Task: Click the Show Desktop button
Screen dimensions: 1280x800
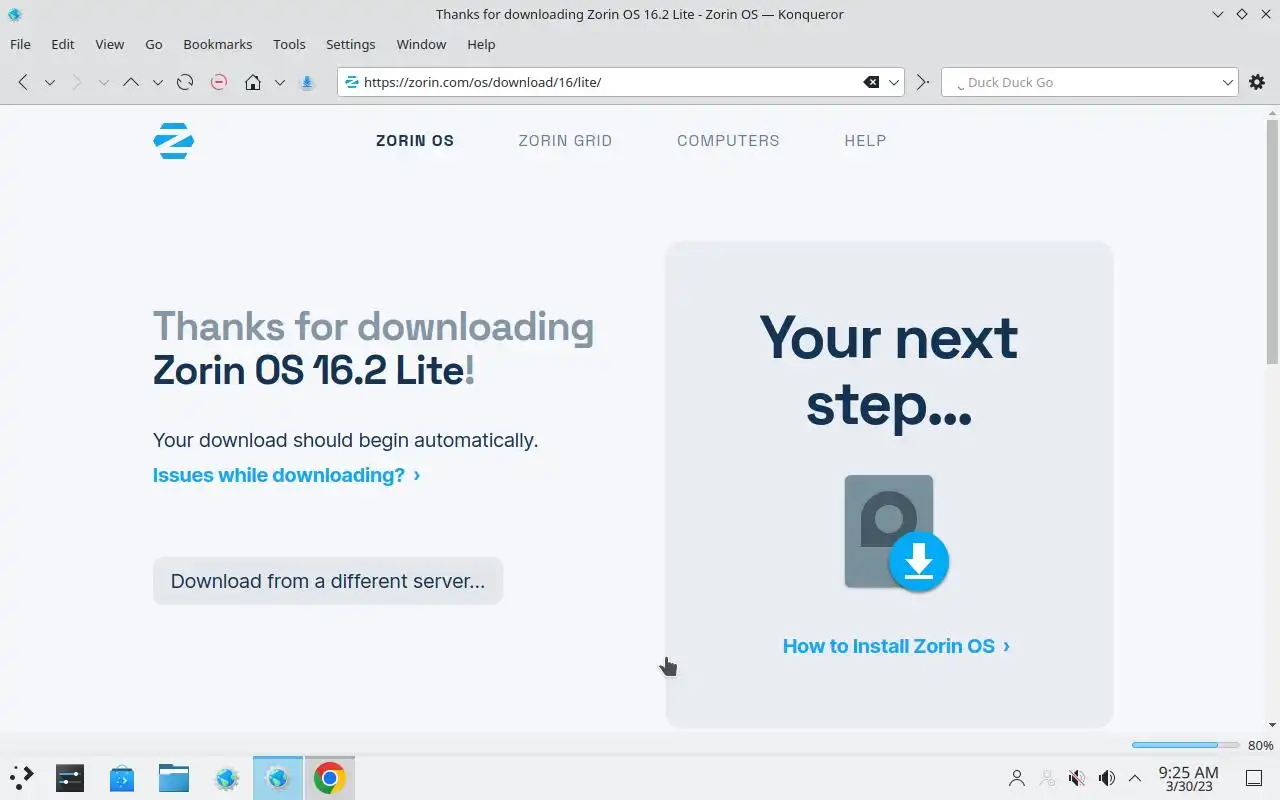Action: click(1253, 778)
